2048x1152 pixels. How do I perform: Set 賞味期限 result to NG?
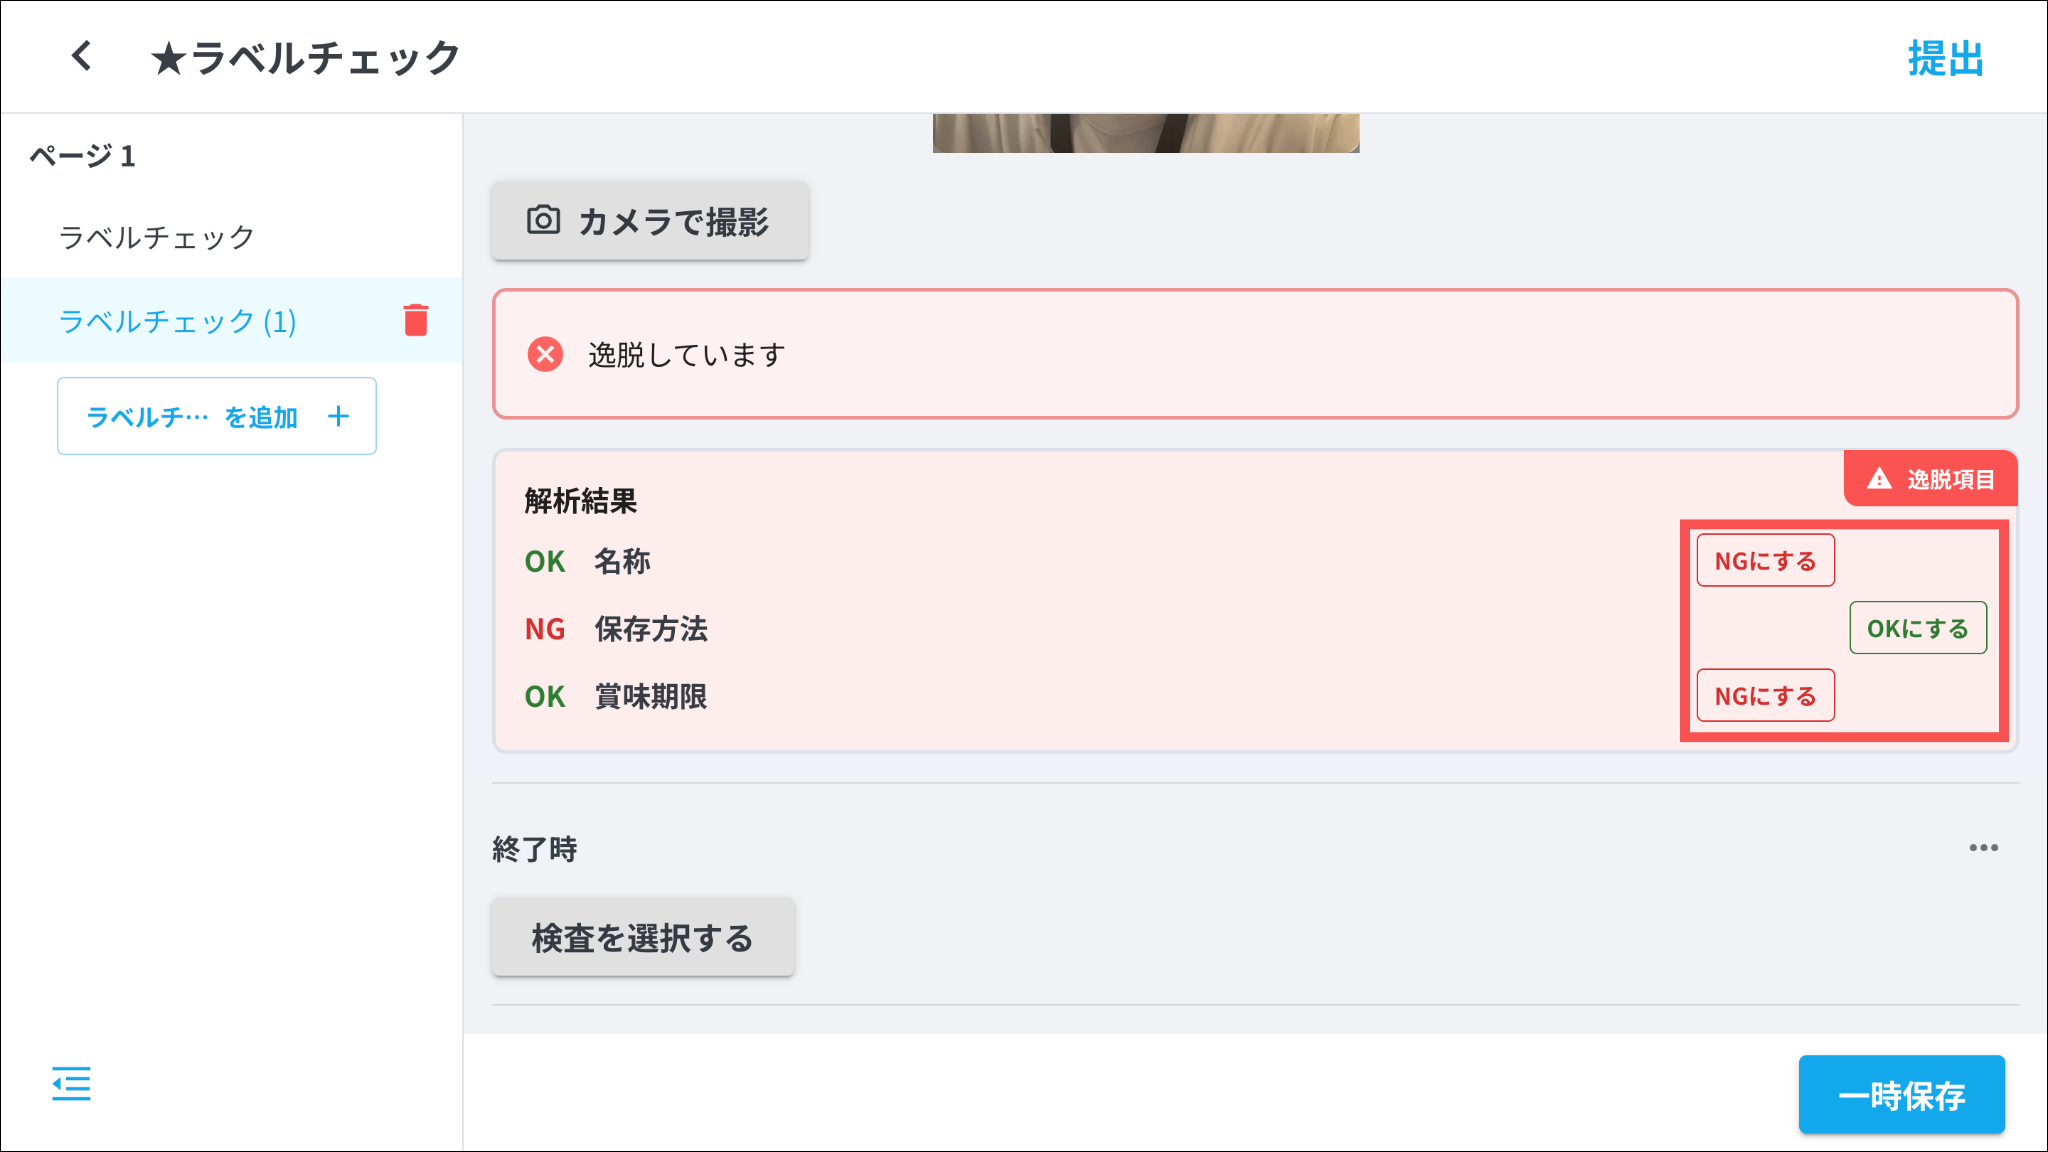pyautogui.click(x=1765, y=695)
